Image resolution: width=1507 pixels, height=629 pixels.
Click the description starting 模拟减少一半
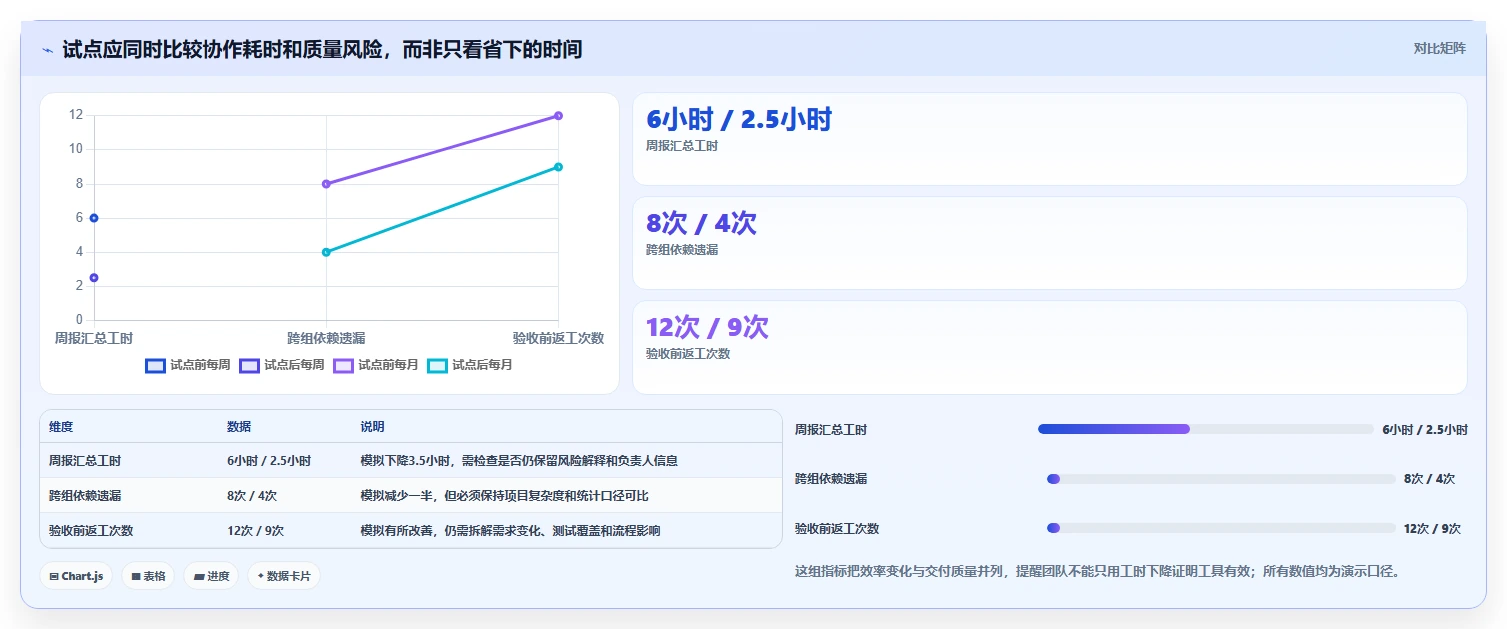click(505, 496)
